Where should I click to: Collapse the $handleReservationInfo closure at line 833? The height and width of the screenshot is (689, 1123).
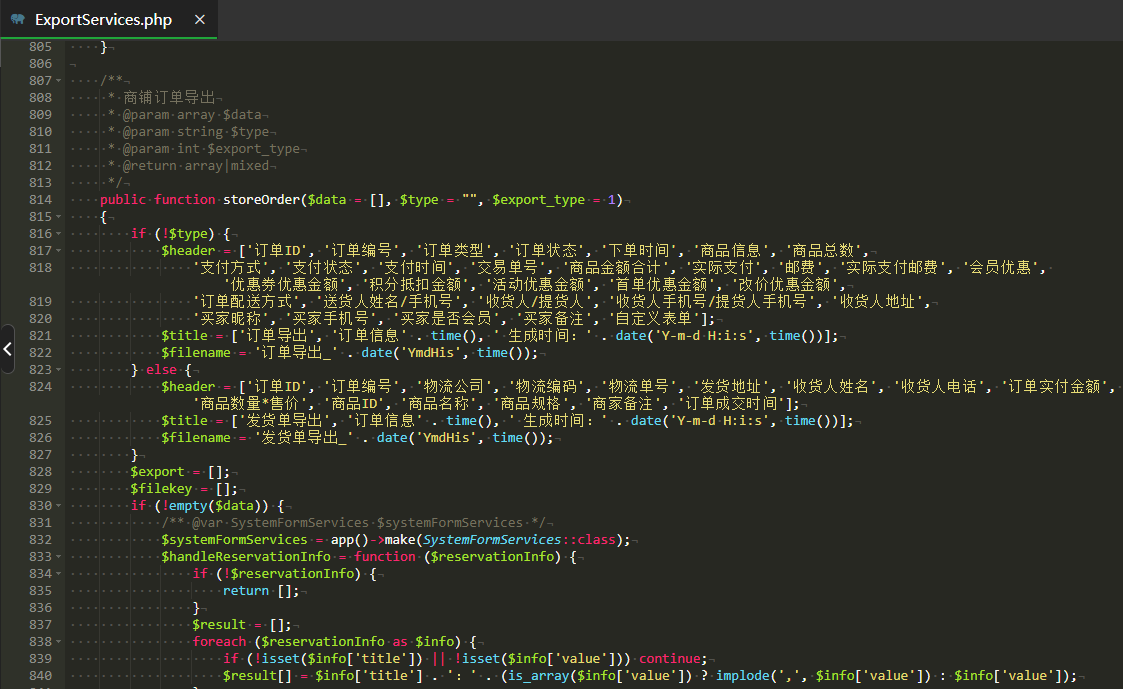pyautogui.click(x=59, y=557)
